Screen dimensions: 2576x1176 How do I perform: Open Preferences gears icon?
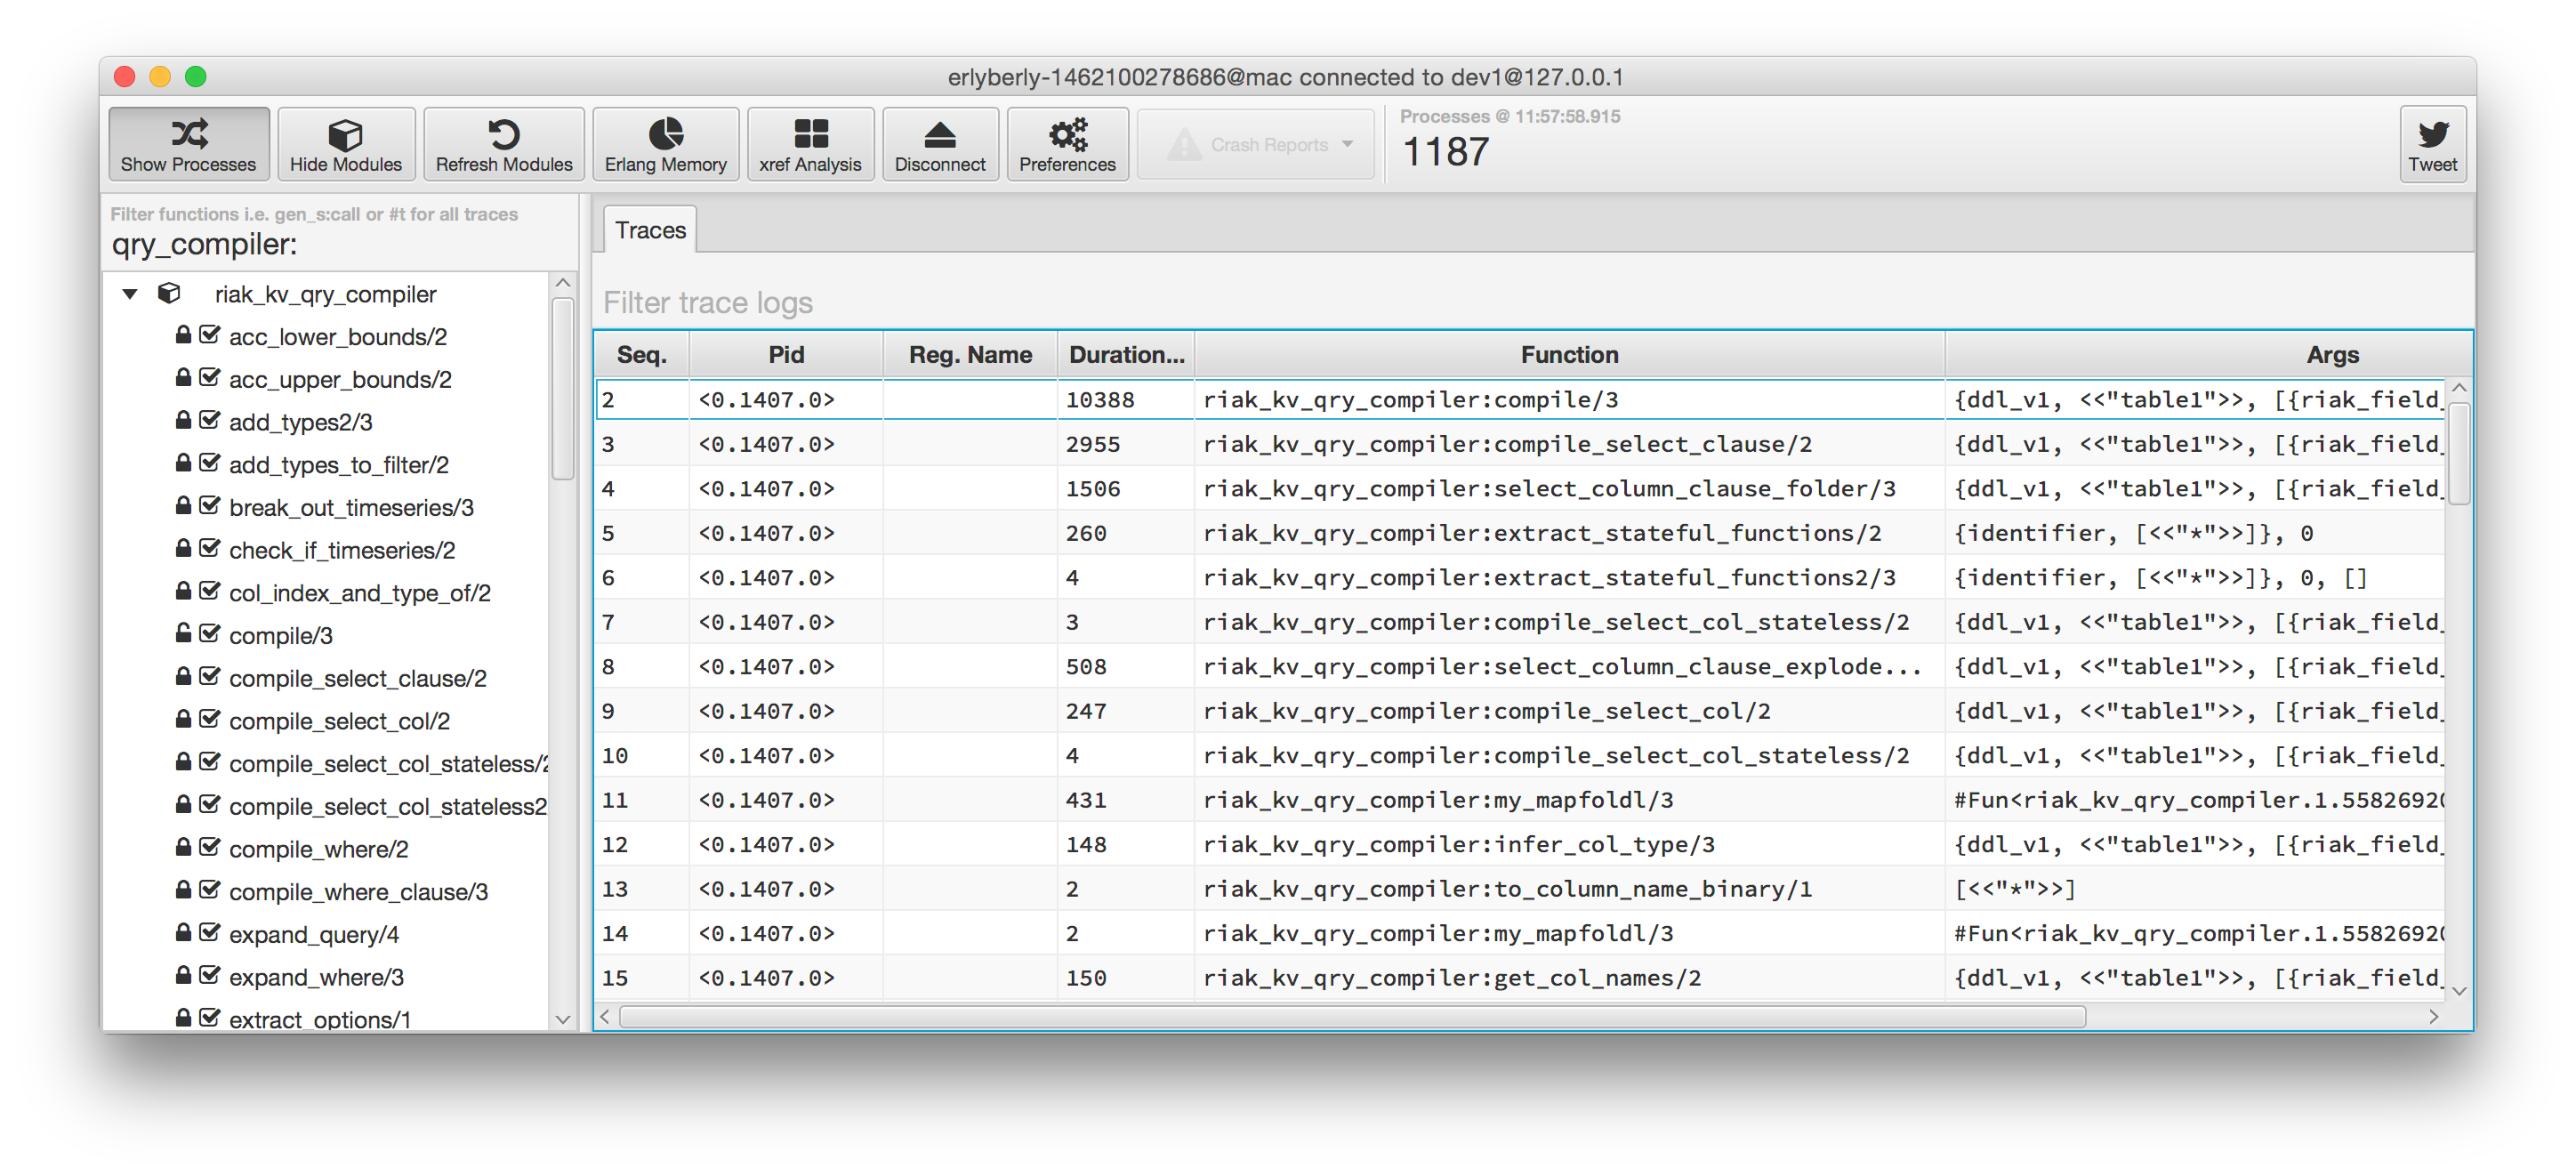pos(1067,134)
